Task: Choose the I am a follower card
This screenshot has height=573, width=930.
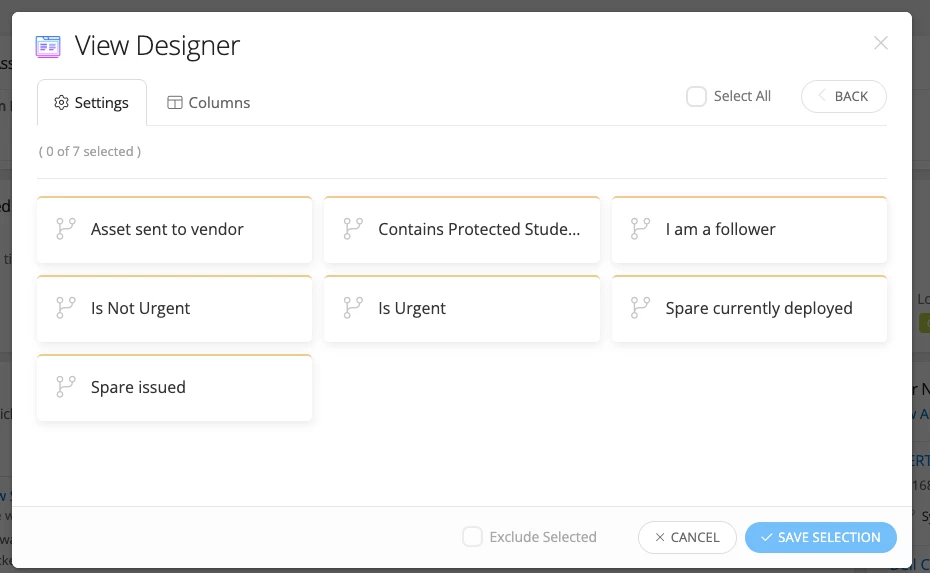Action: [749, 230]
